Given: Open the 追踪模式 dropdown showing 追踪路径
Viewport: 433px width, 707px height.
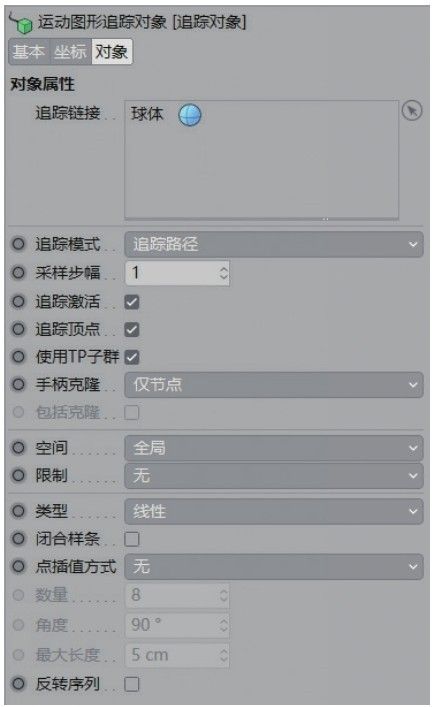Looking at the screenshot, I should pyautogui.click(x=274, y=244).
